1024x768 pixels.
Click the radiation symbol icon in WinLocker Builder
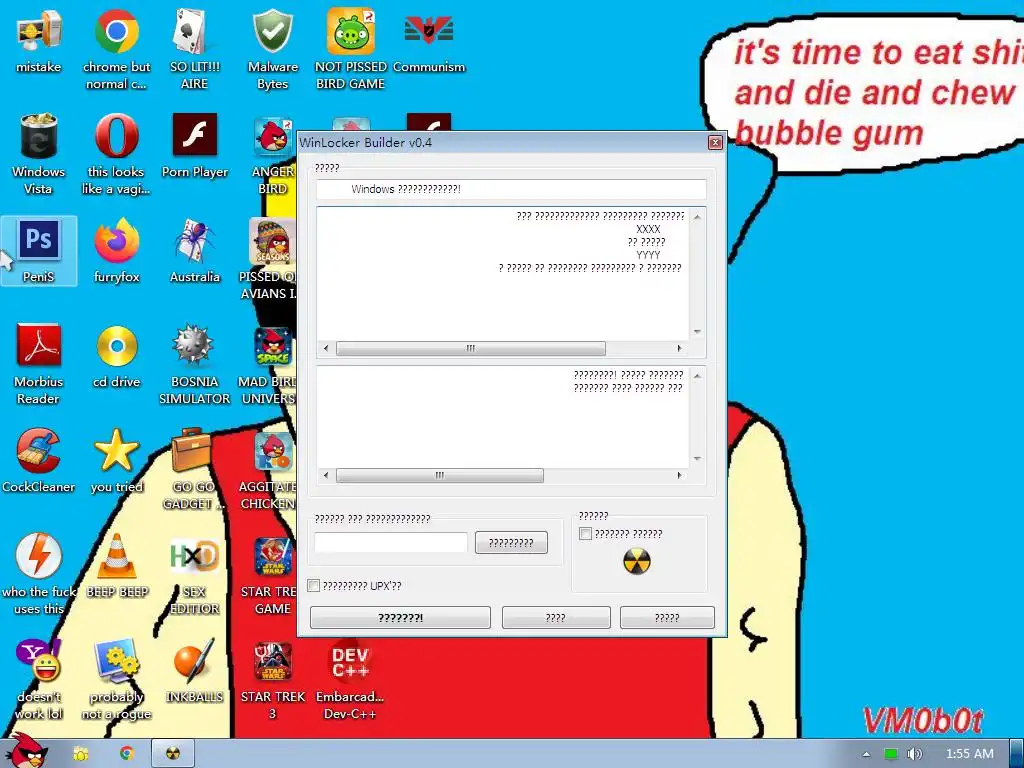(637, 561)
